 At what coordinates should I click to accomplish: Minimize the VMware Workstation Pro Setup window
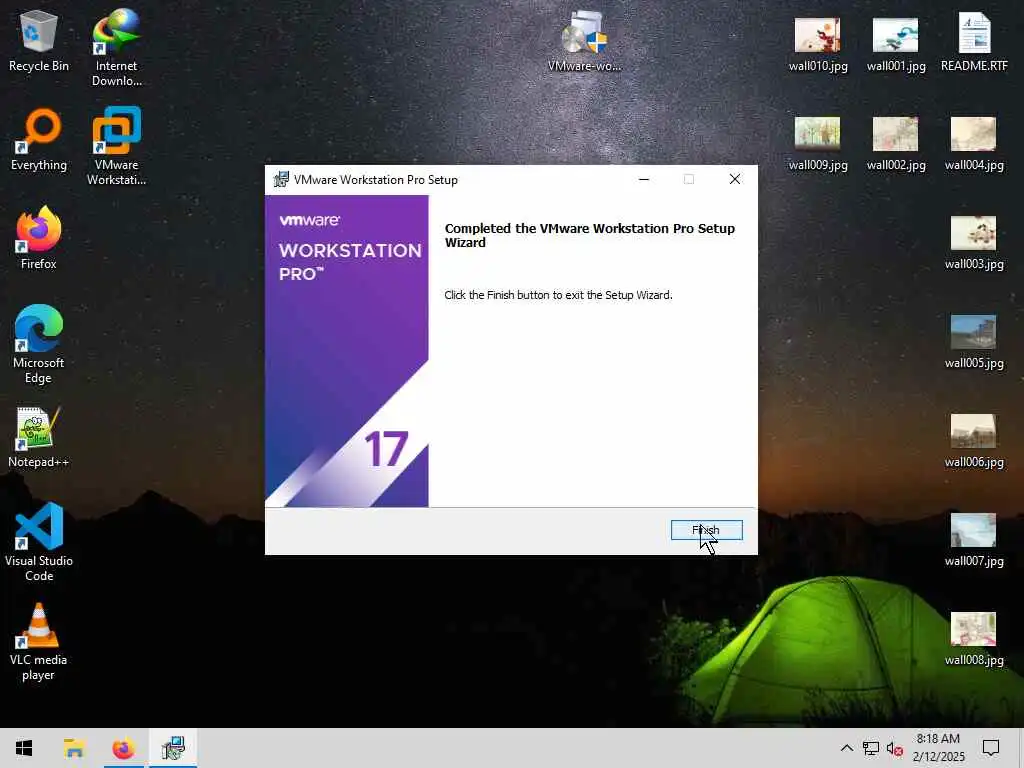click(x=643, y=179)
